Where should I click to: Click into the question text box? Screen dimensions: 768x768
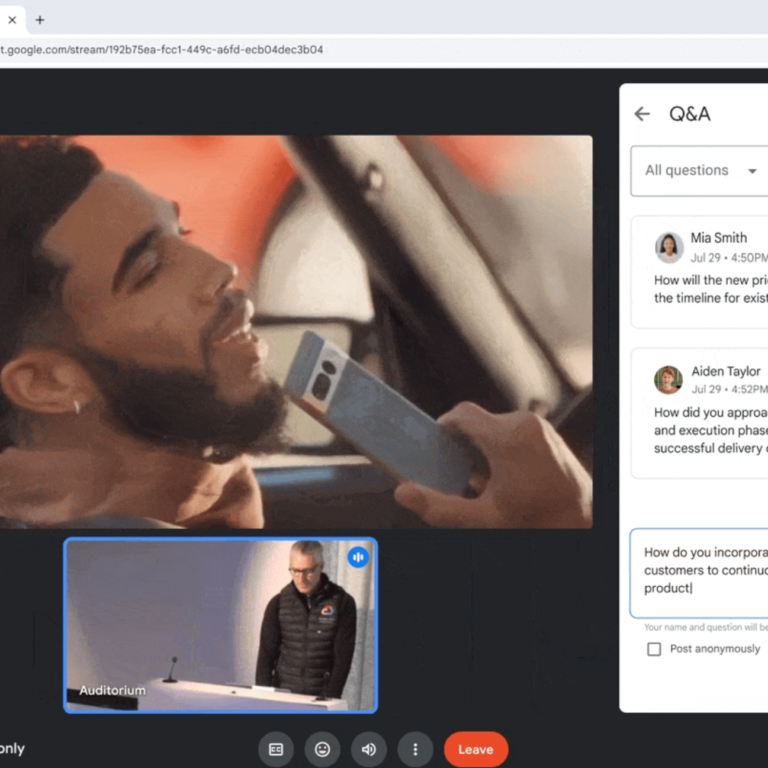point(700,570)
